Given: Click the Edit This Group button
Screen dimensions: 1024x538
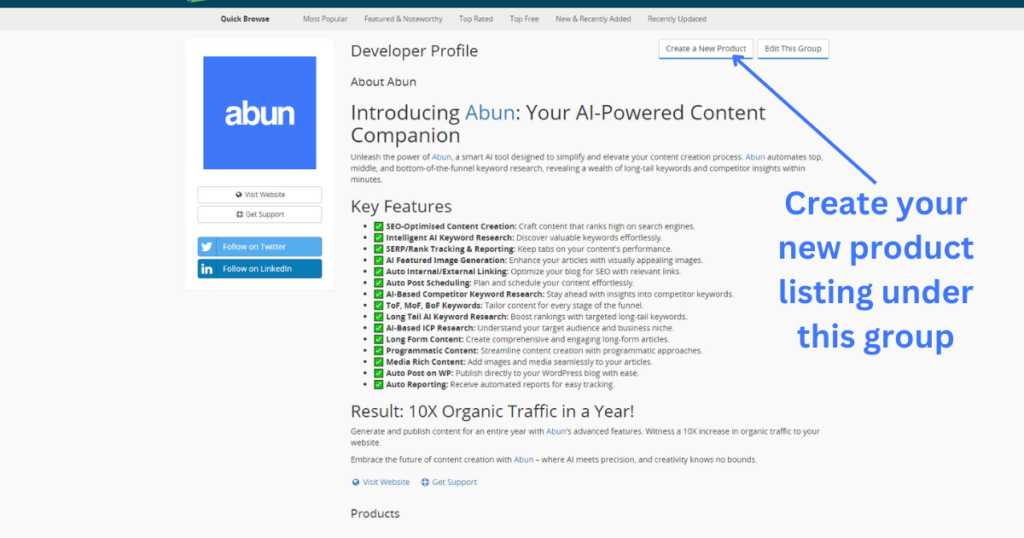Looking at the screenshot, I should [793, 48].
